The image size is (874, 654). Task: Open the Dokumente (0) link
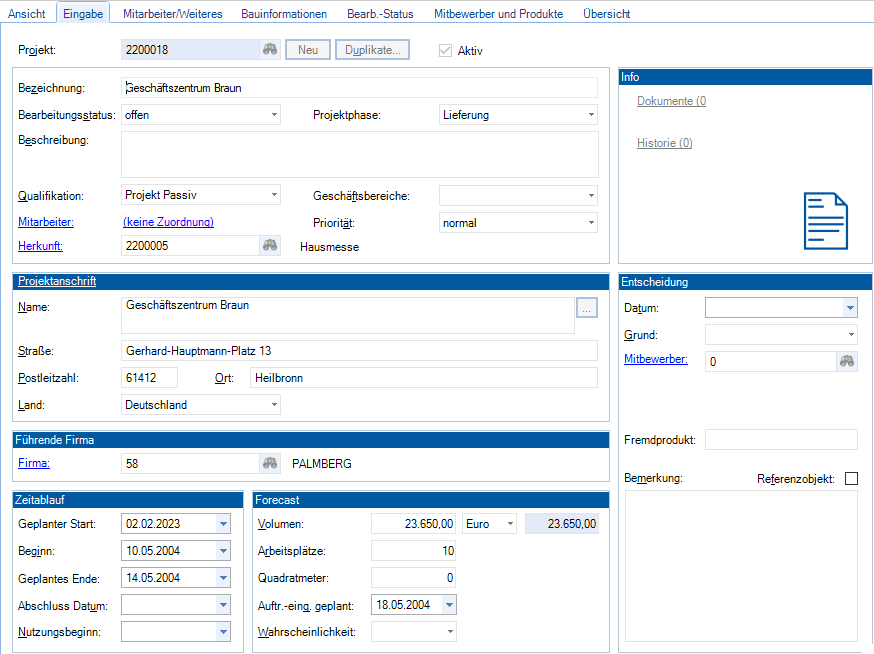point(671,101)
